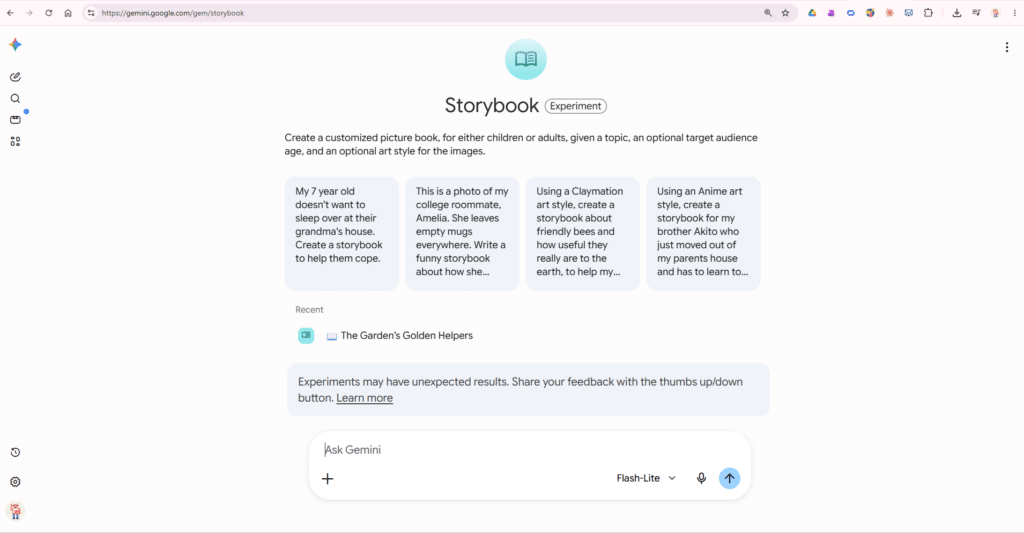The image size is (1024, 533).
Task: Click the Gemini sparkle logo in sidebar
Action: click(x=16, y=44)
